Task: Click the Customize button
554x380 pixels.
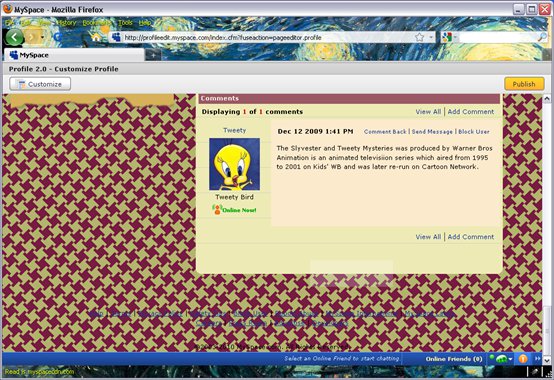Action: [40, 84]
